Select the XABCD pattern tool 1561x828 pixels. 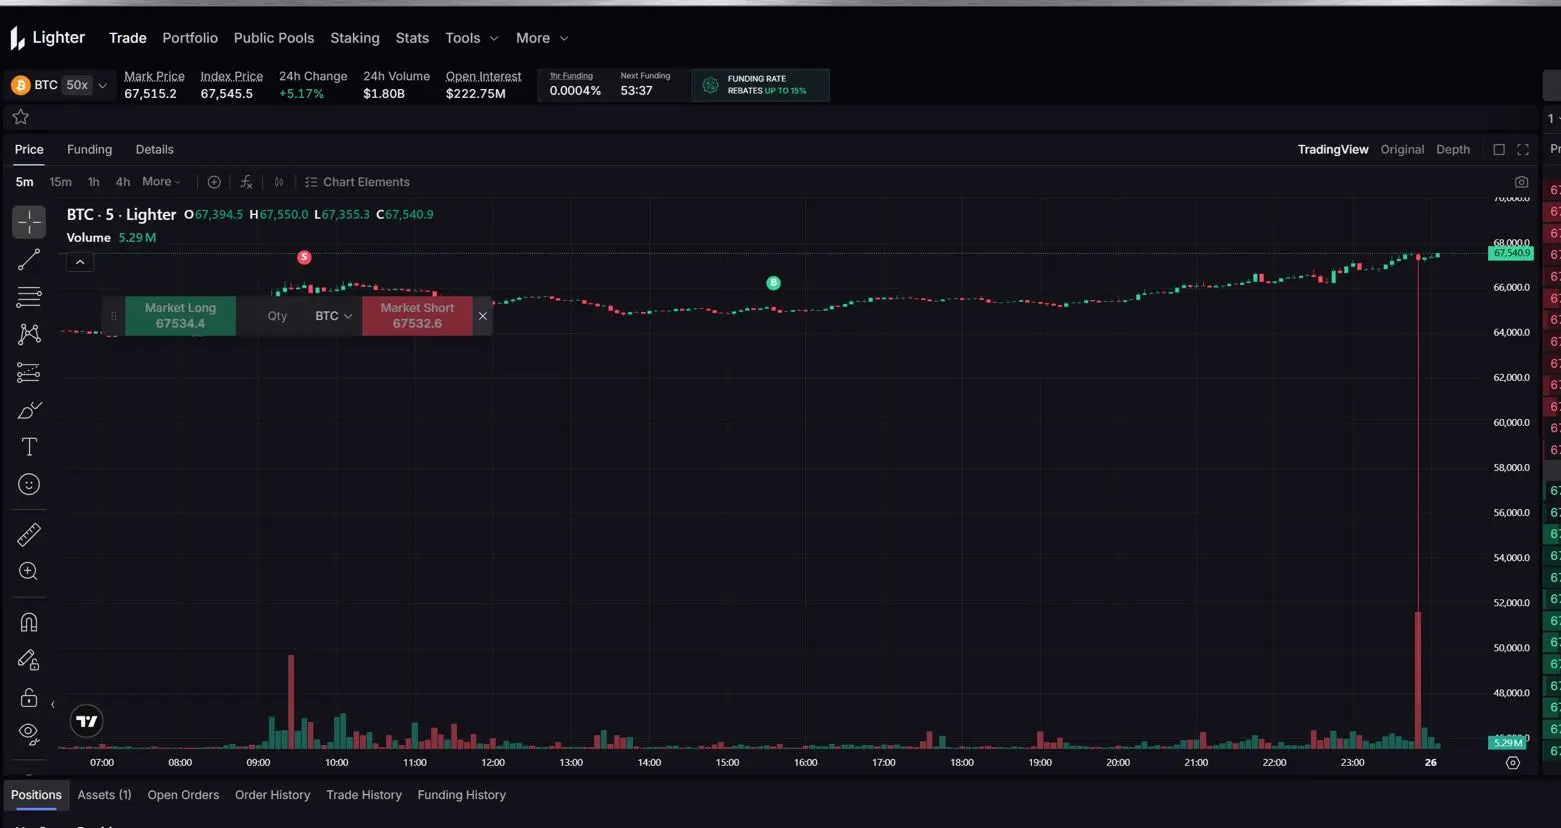click(x=29, y=334)
